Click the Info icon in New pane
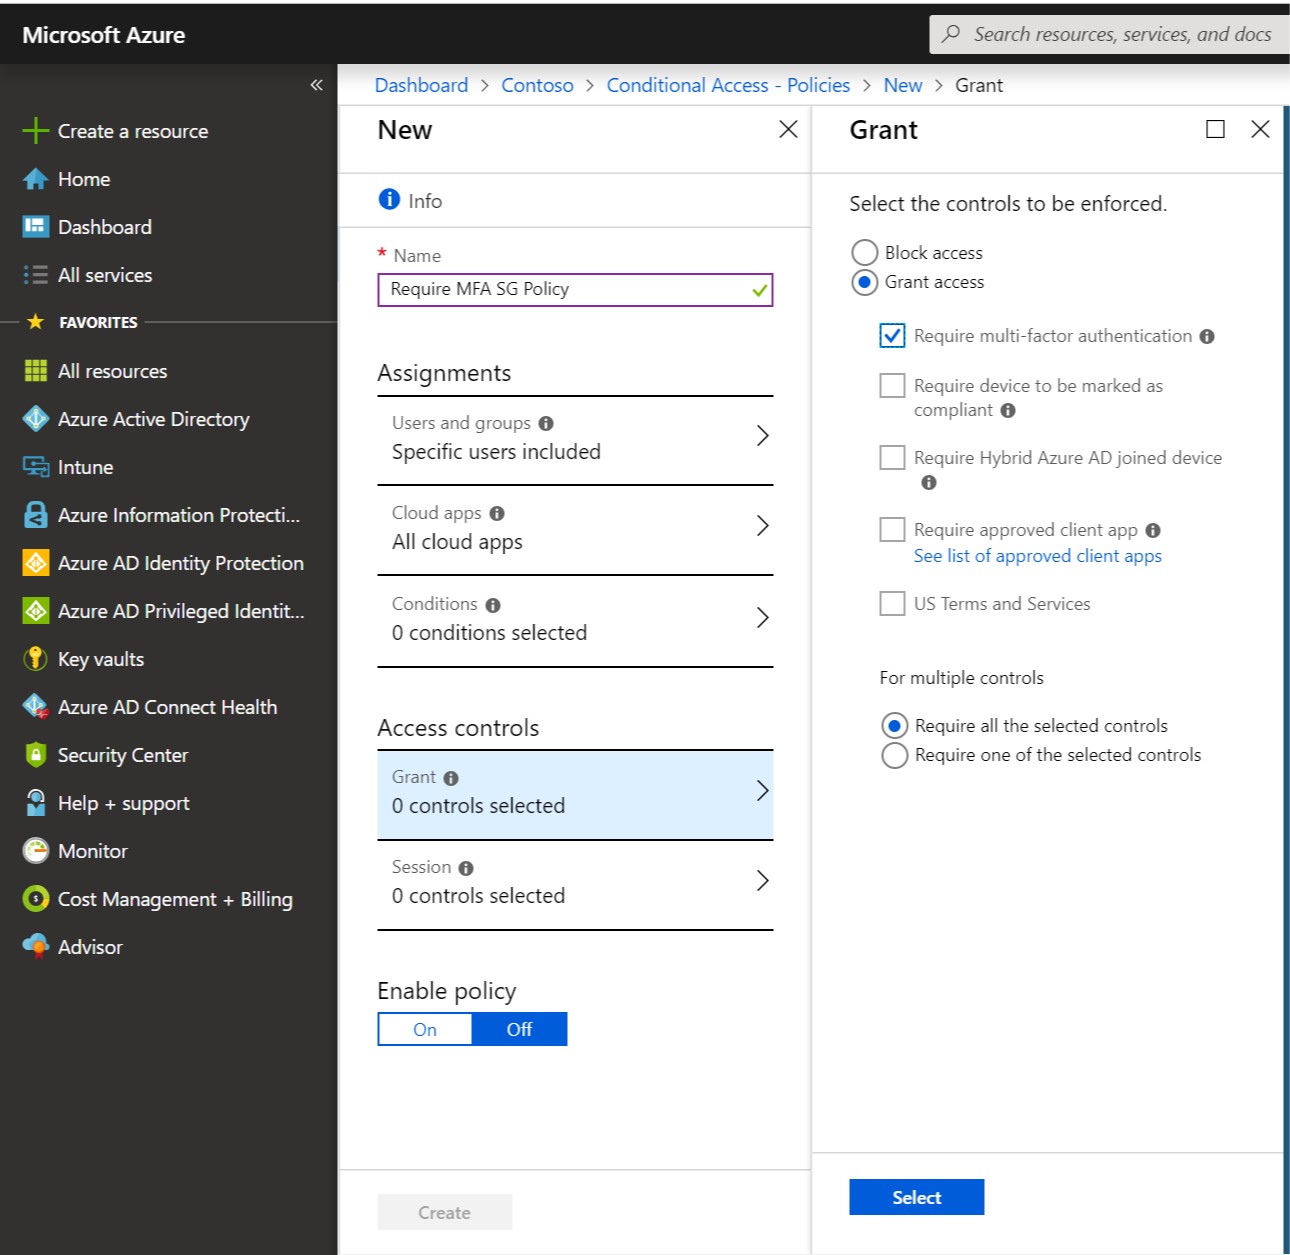 pos(389,200)
